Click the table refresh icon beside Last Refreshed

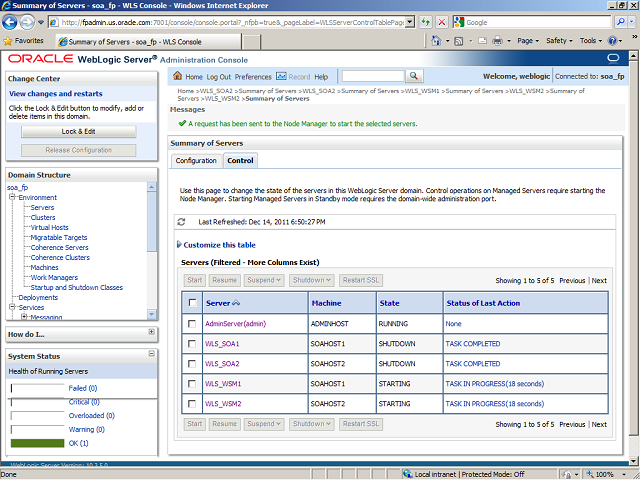pos(182,221)
